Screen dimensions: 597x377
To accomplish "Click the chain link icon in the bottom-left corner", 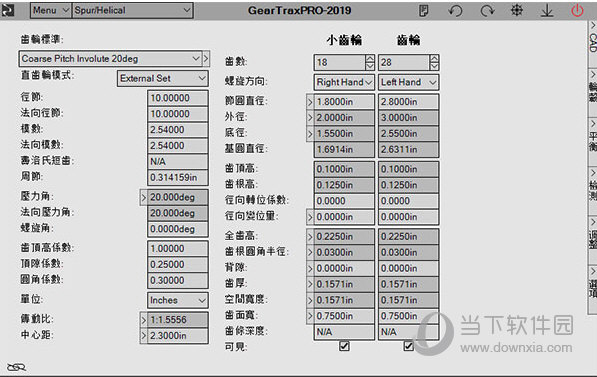I will click(x=16, y=367).
